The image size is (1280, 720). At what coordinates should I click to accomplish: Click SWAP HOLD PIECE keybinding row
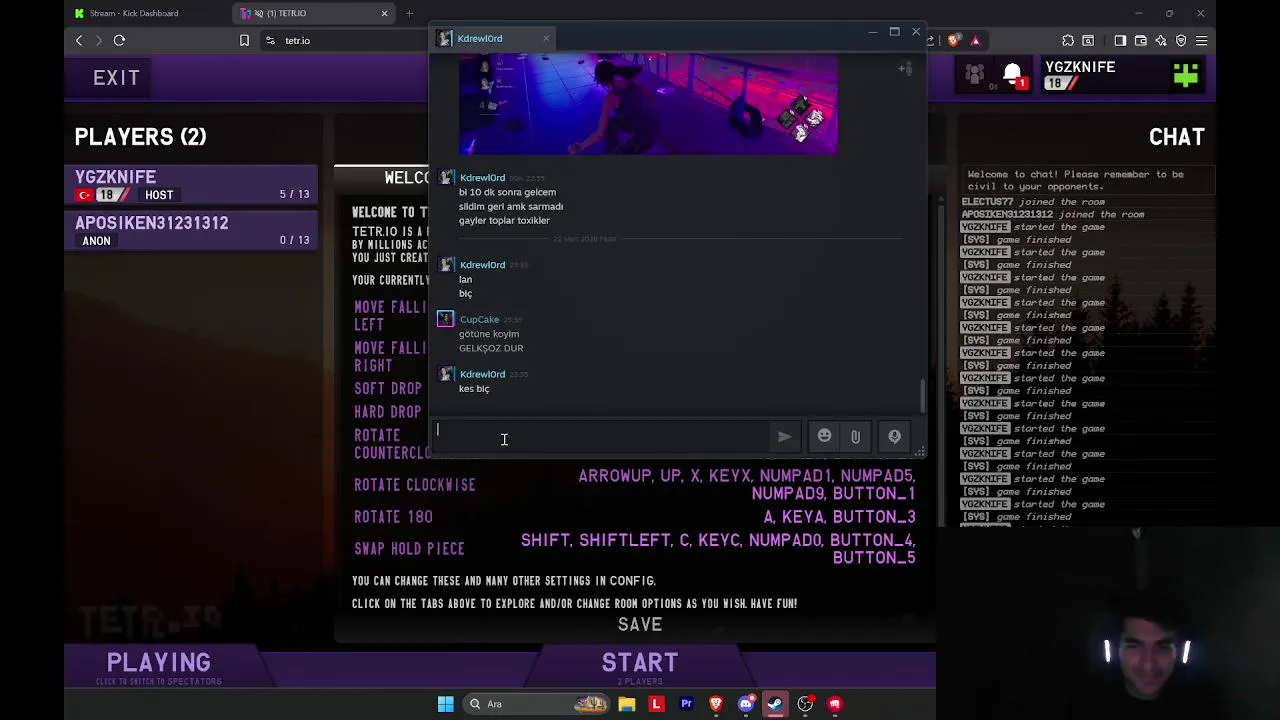[634, 549]
